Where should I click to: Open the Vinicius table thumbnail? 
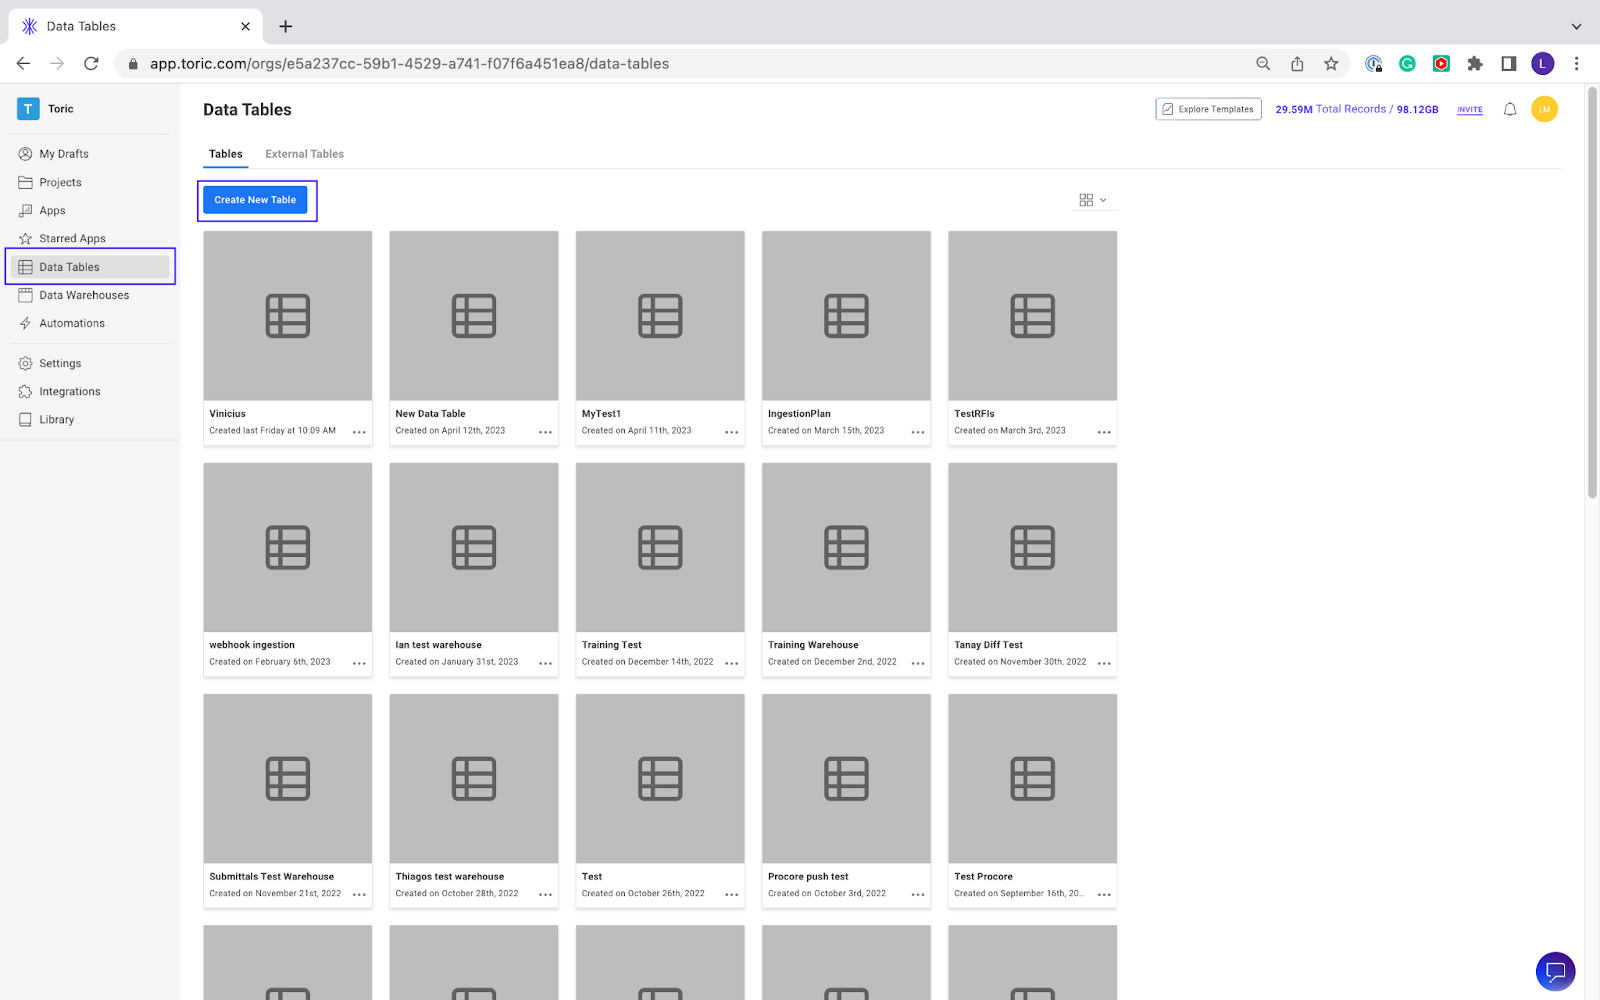click(x=288, y=316)
